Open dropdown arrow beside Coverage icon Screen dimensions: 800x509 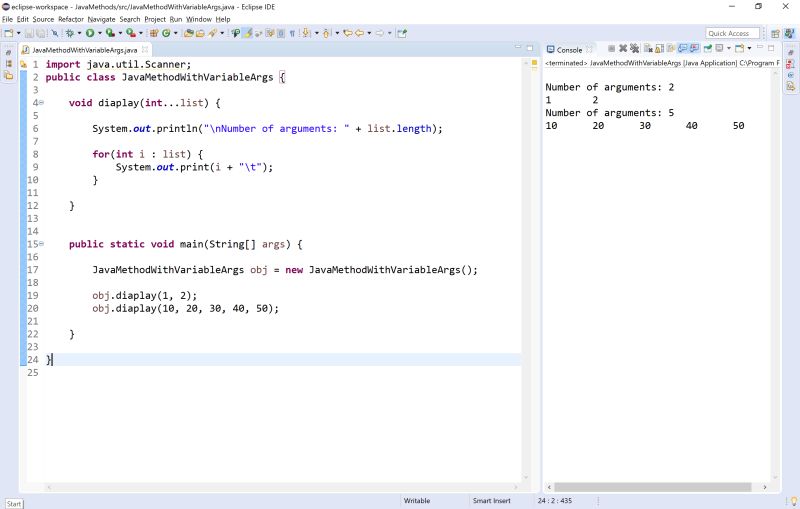coord(120,33)
